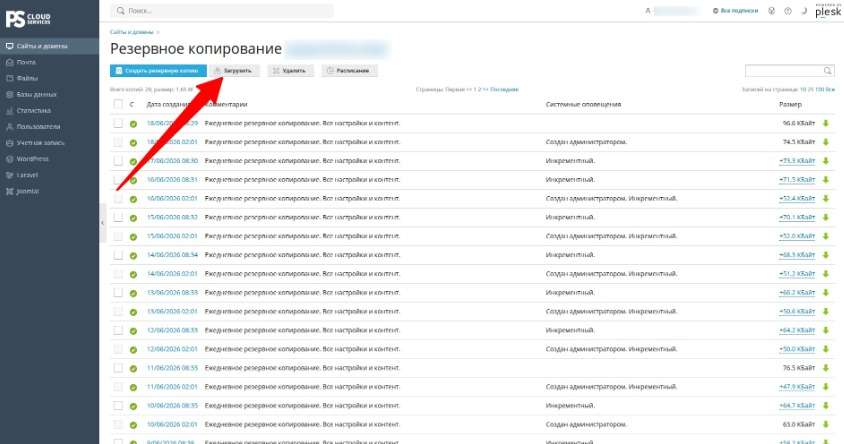
Task: Click the Создать резервную копию button
Action: tap(158, 71)
